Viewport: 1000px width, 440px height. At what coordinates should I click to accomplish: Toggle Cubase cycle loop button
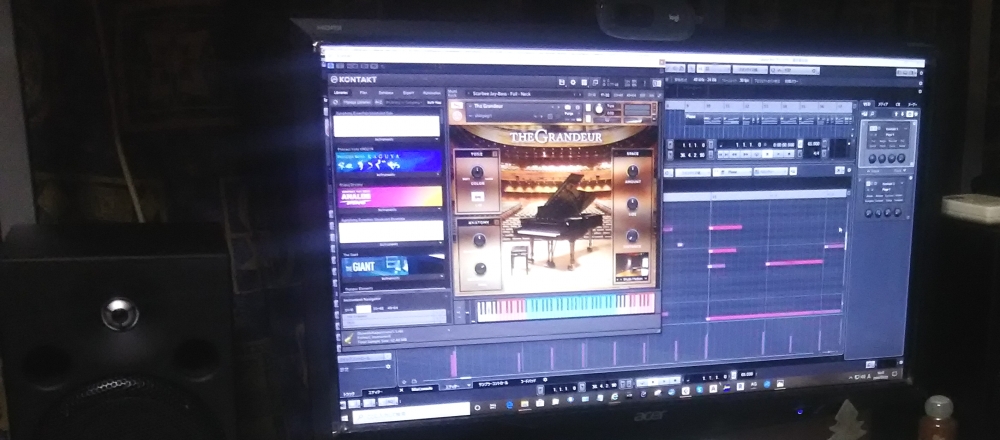click(756, 154)
